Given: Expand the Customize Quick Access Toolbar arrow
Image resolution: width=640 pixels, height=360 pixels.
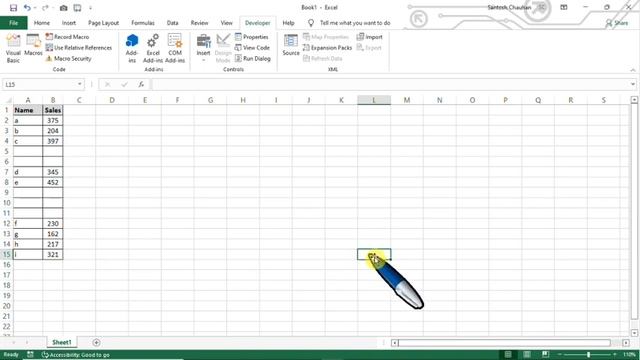Looking at the screenshot, I should pos(91,8).
